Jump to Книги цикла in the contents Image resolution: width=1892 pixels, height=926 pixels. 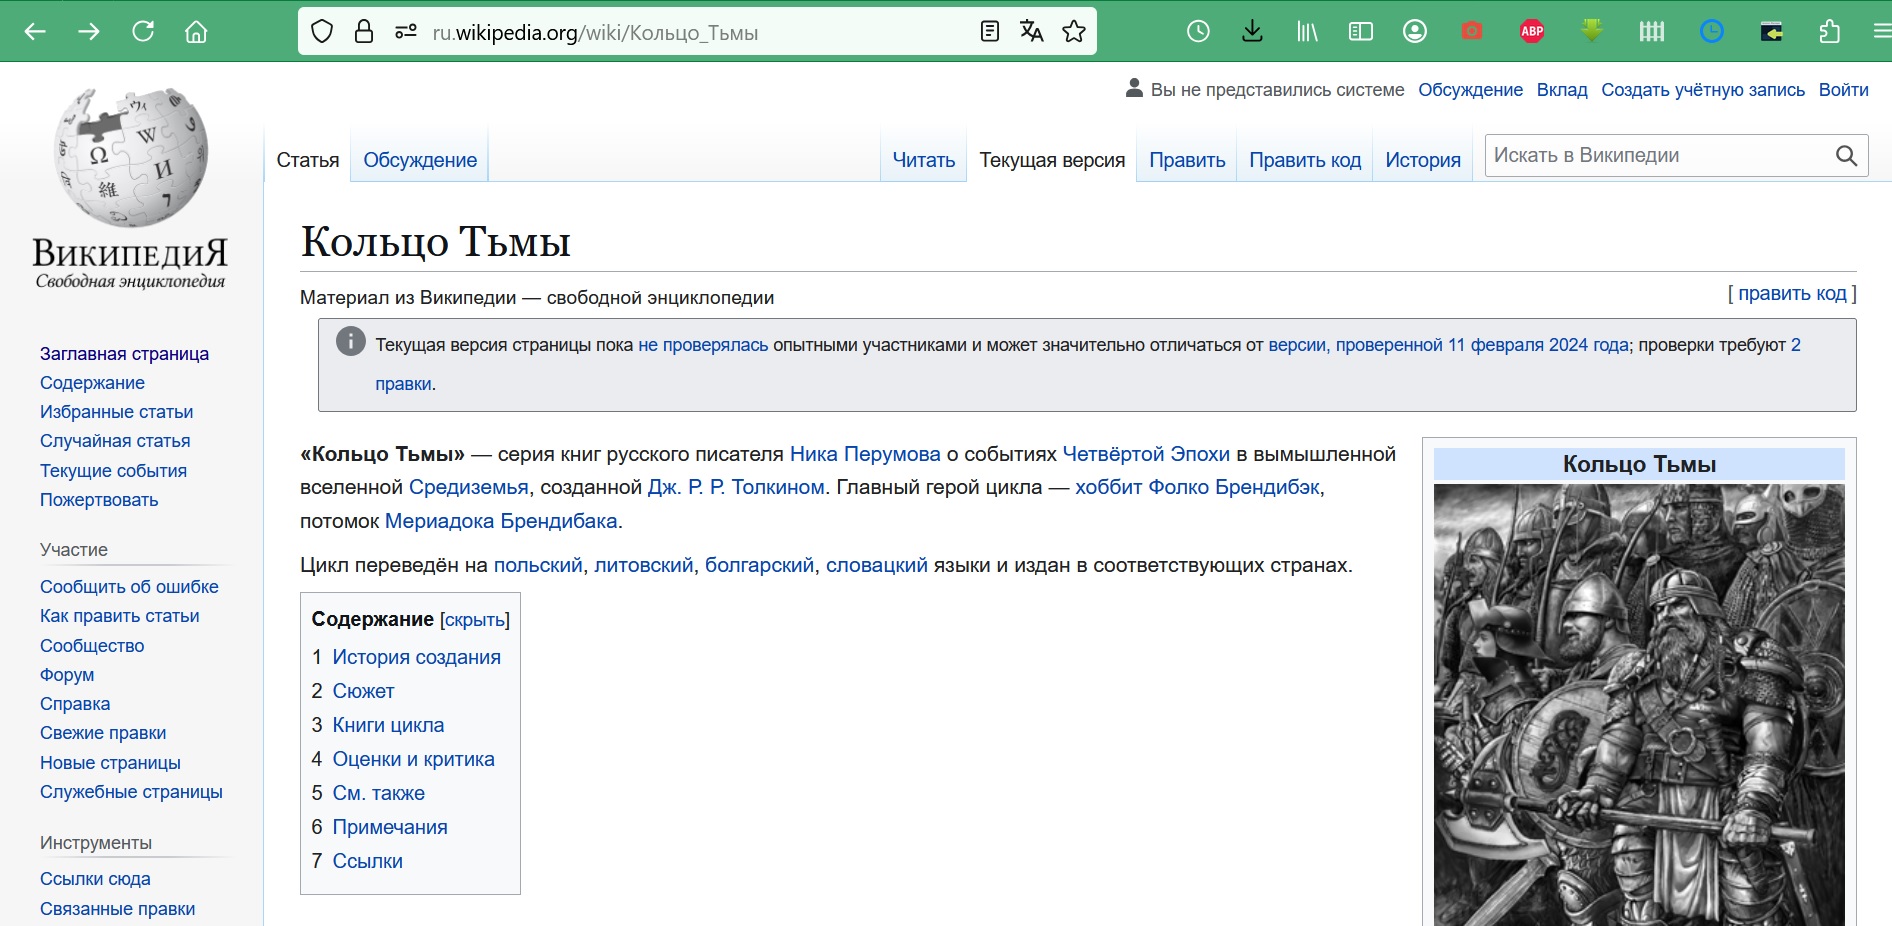pyautogui.click(x=388, y=725)
